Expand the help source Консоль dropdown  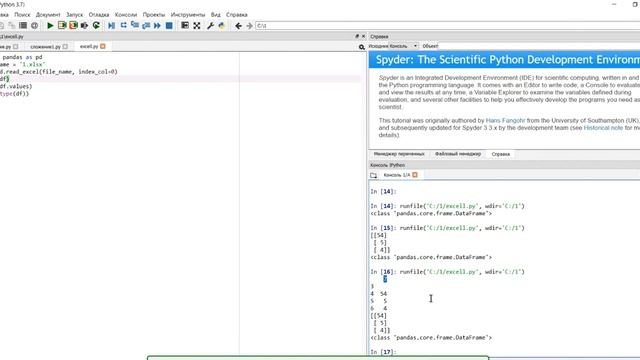coord(403,46)
